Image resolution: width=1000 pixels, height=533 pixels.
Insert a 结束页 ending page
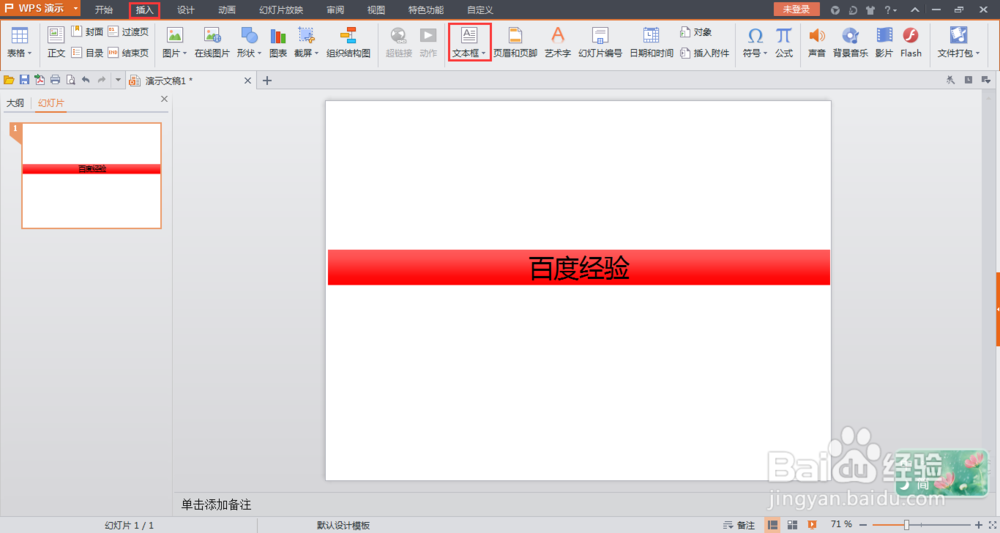128,53
